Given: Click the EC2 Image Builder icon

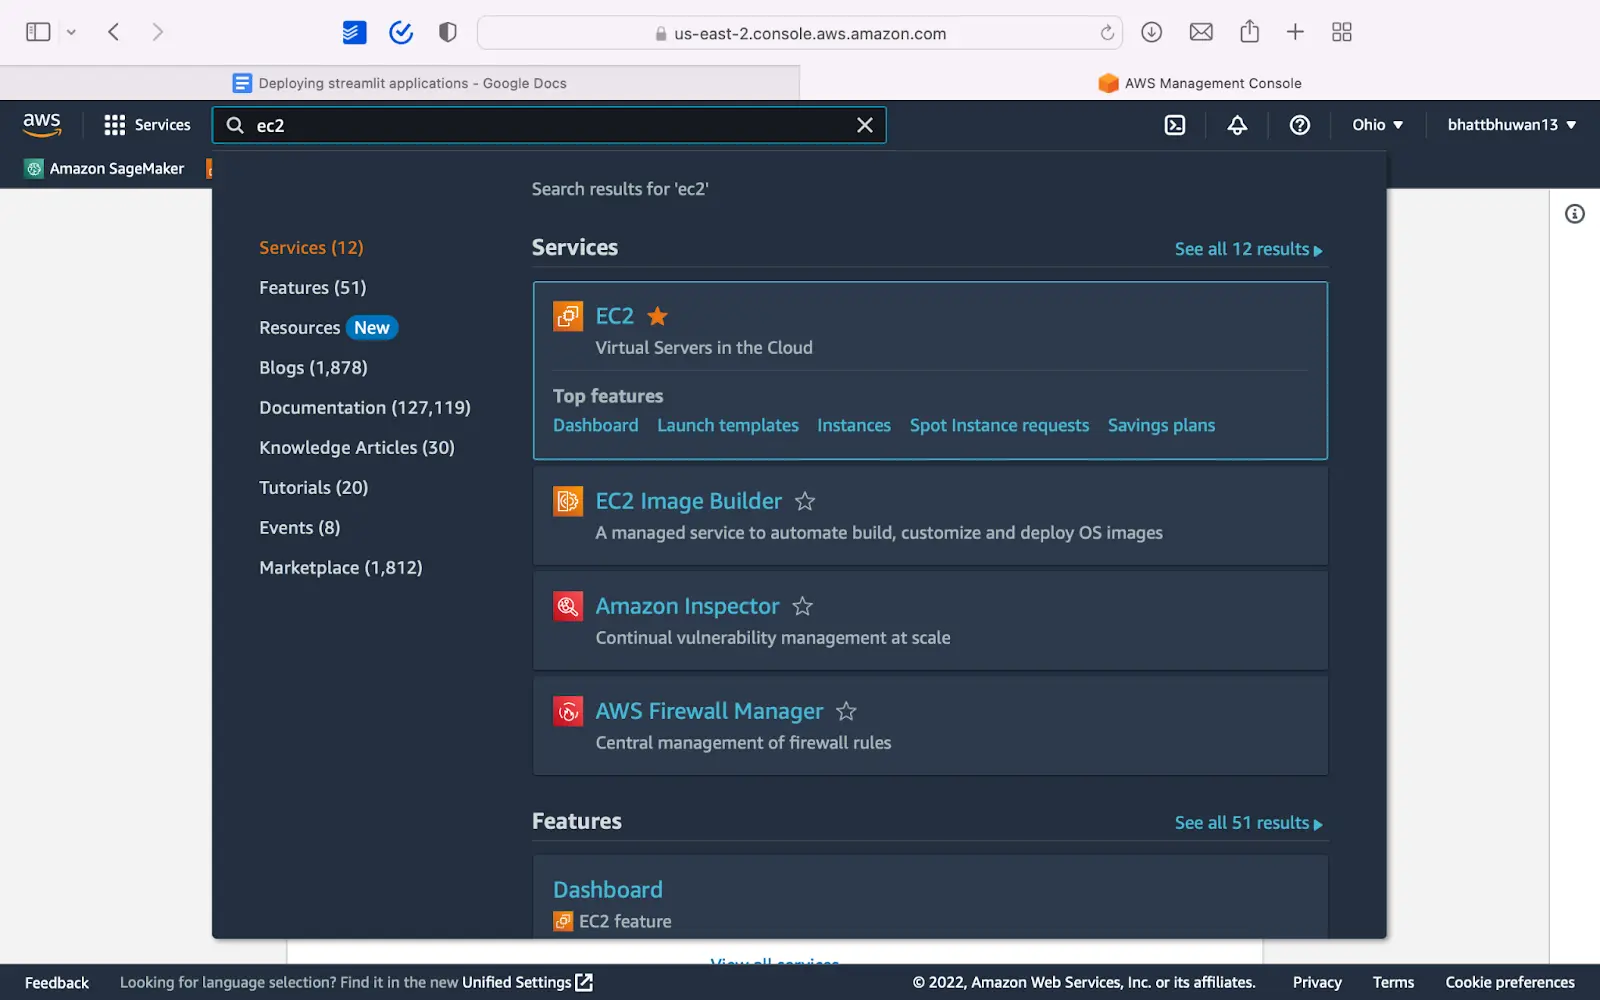Looking at the screenshot, I should (568, 501).
